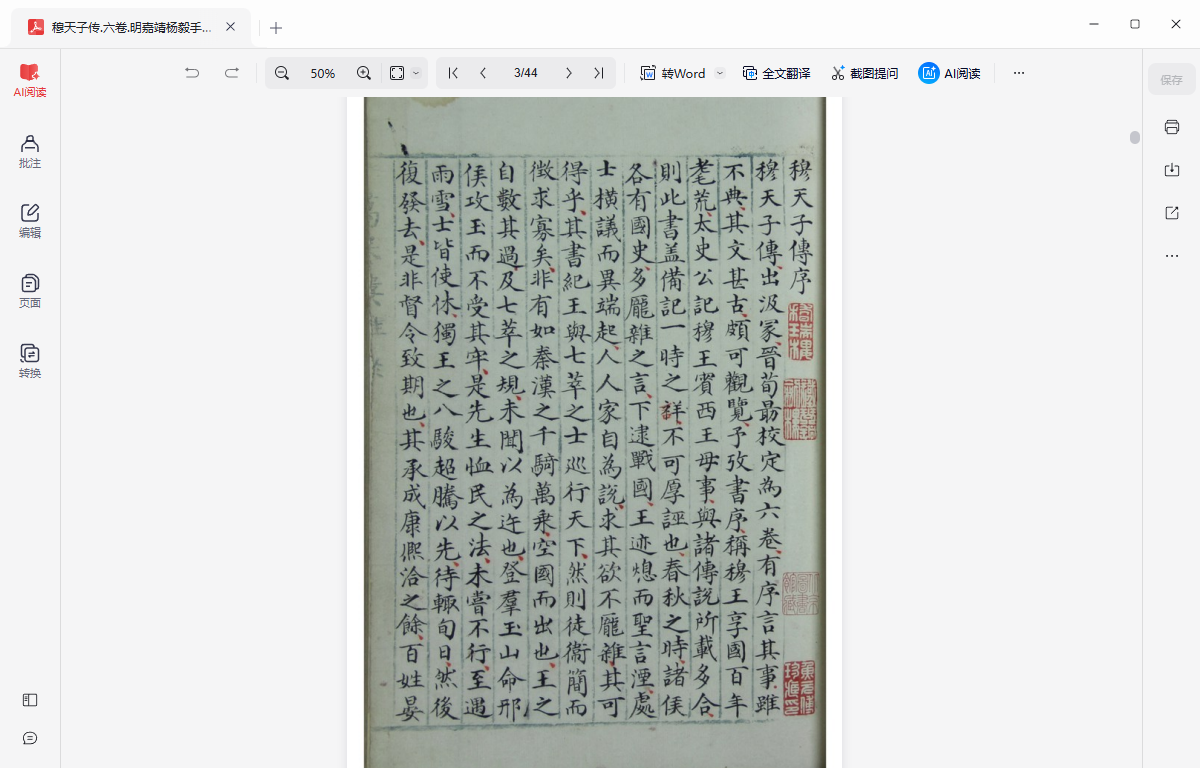Click 全文翻译 full text translation
Image resolution: width=1200 pixels, height=768 pixels.
[x=776, y=73]
